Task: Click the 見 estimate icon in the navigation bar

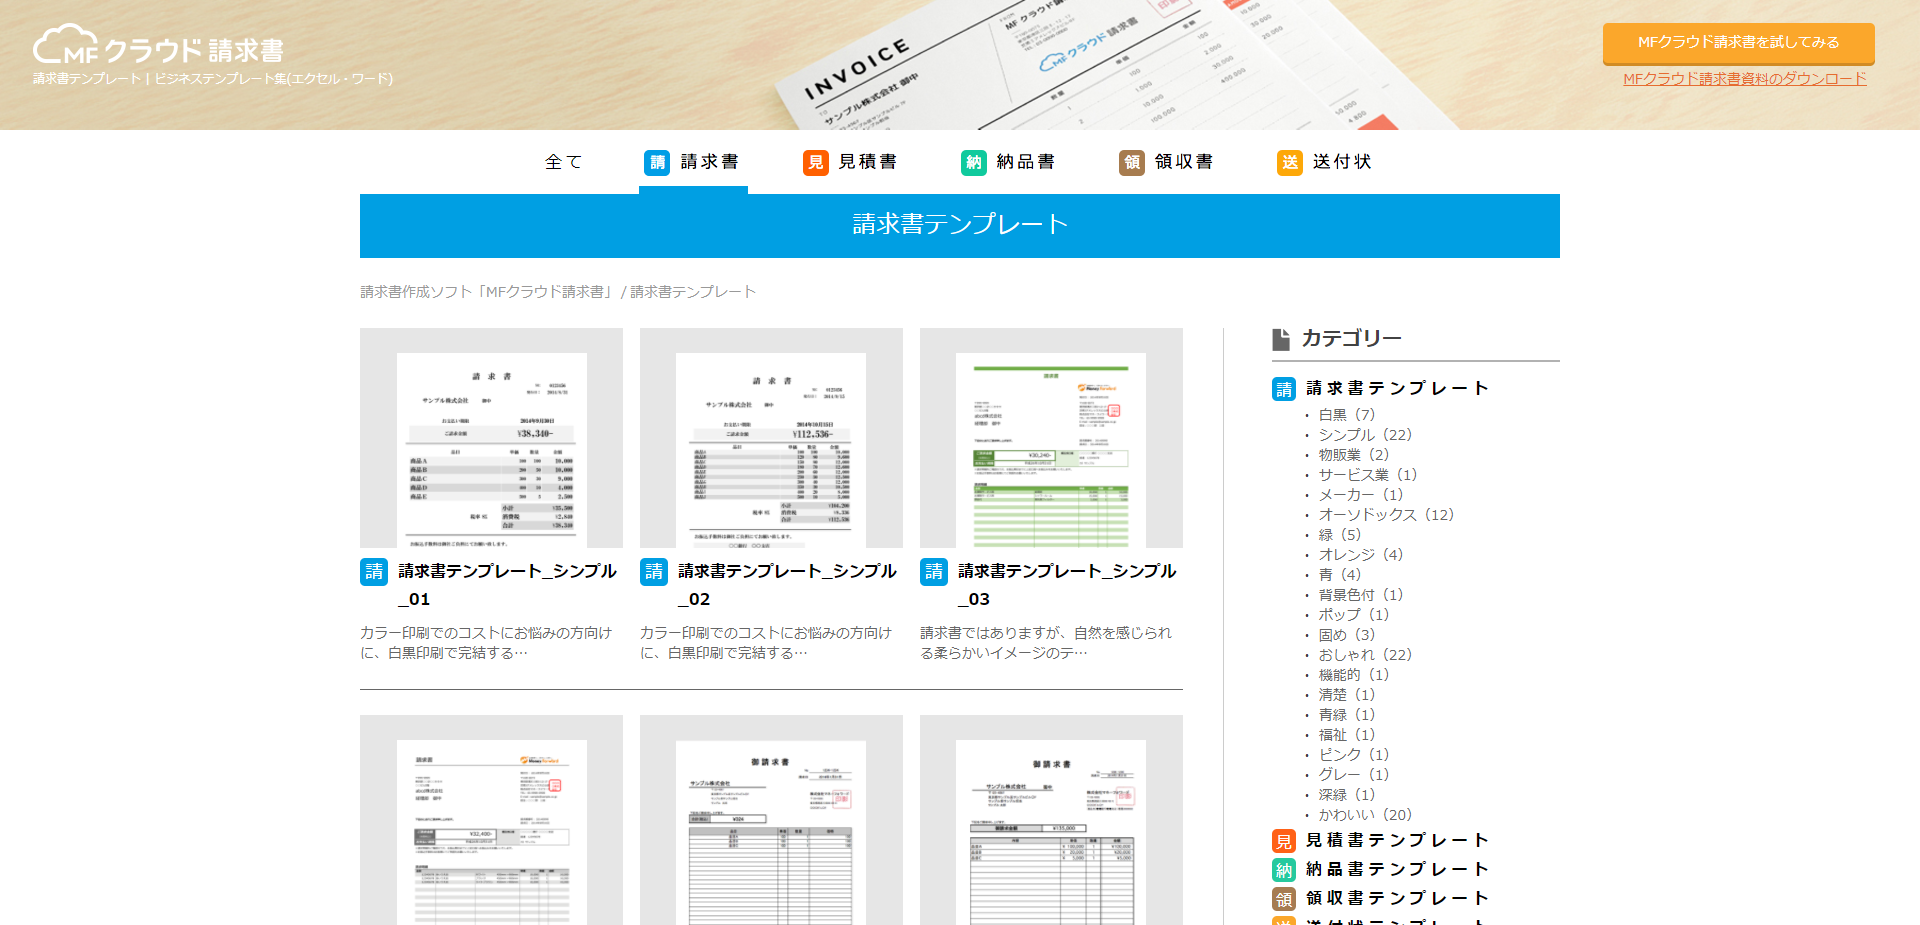Action: pos(815,162)
